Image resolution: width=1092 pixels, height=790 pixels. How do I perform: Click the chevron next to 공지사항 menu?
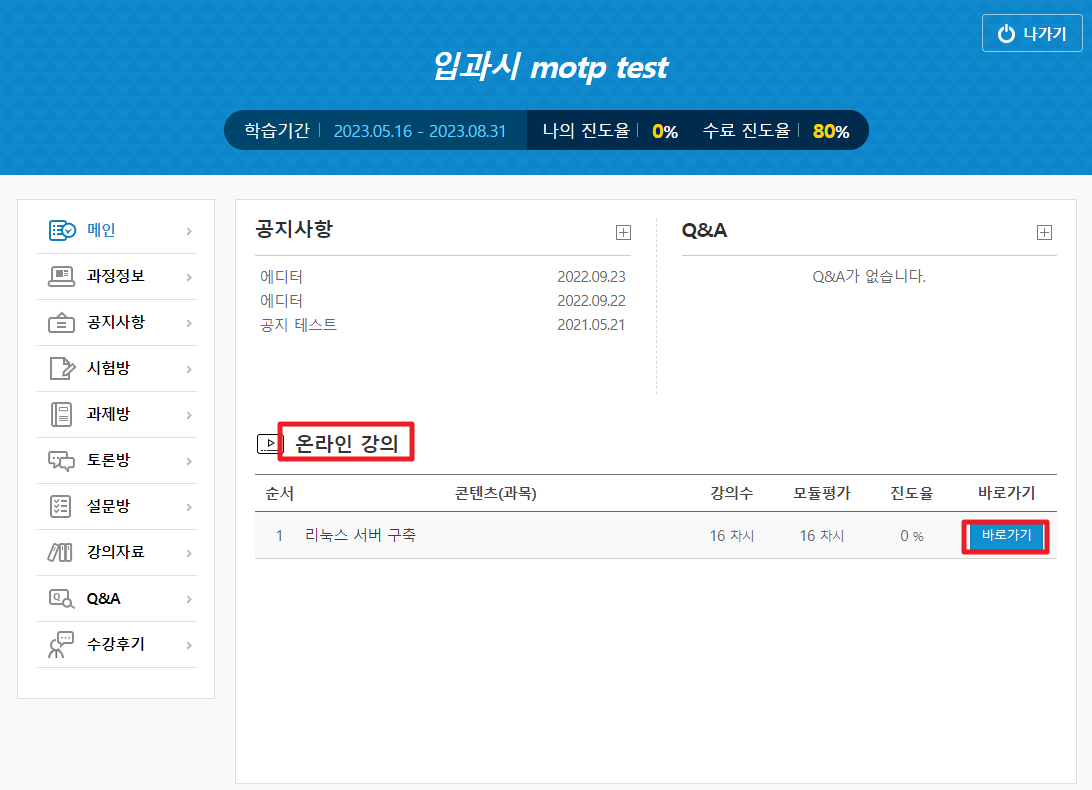click(189, 323)
